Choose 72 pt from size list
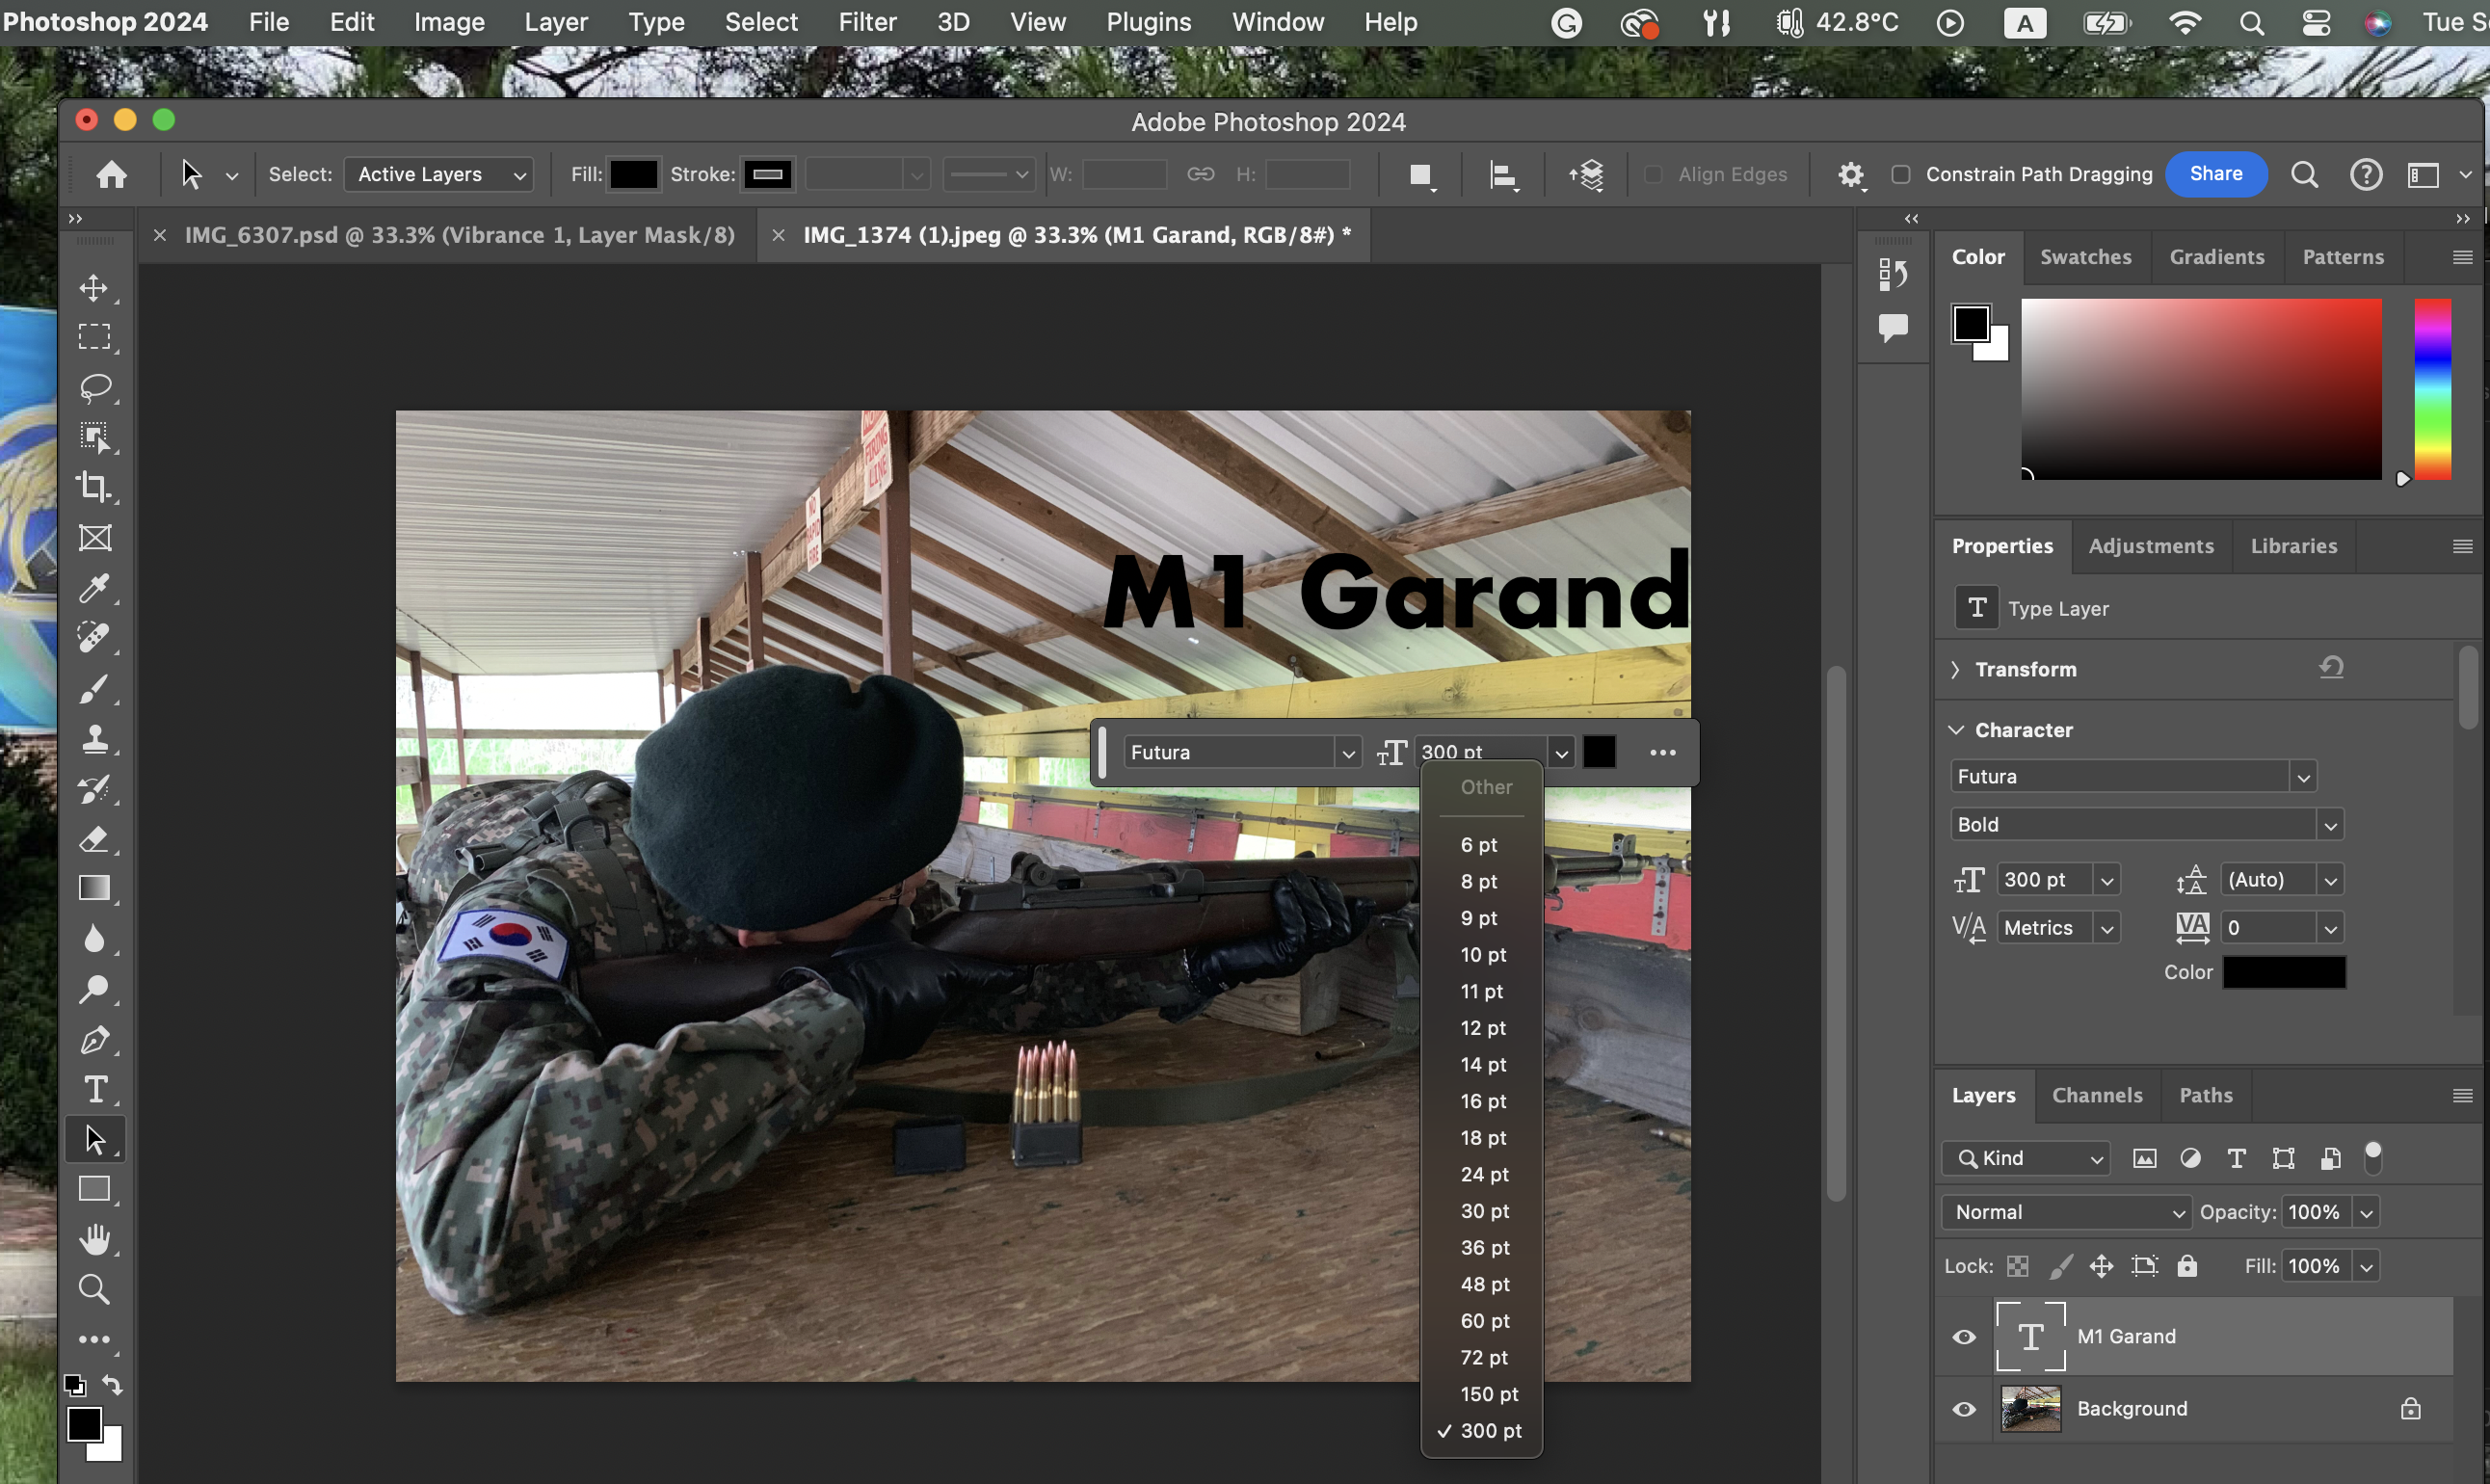The width and height of the screenshot is (2490, 1484). pyautogui.click(x=1483, y=1357)
